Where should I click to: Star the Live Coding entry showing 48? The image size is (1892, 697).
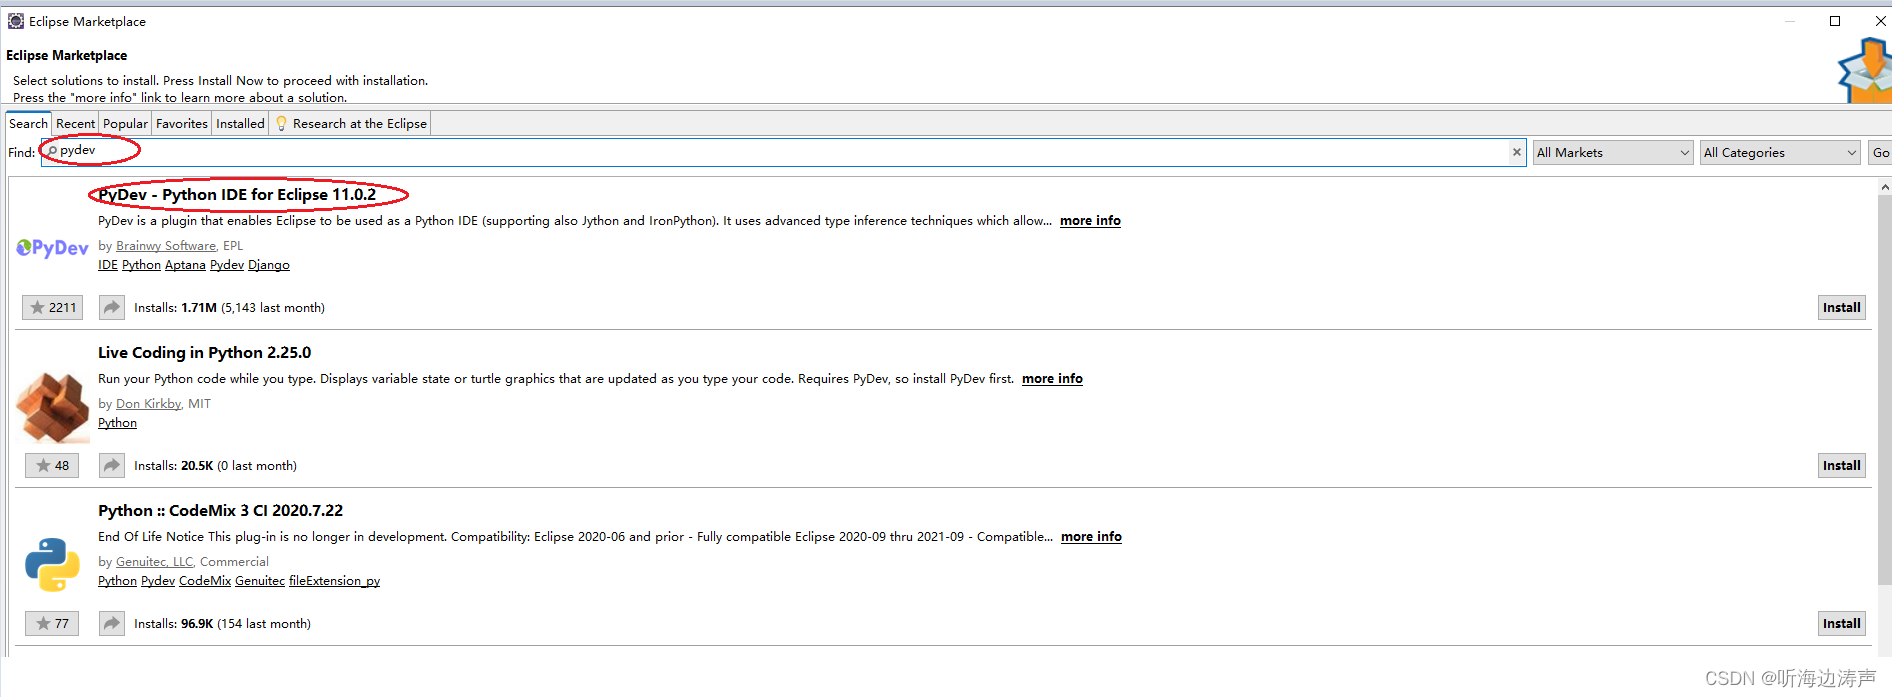[52, 466]
